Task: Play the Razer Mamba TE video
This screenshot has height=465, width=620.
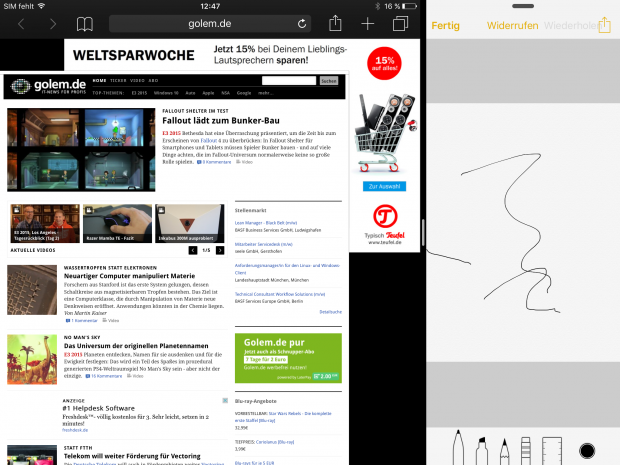Action: (x=117, y=223)
